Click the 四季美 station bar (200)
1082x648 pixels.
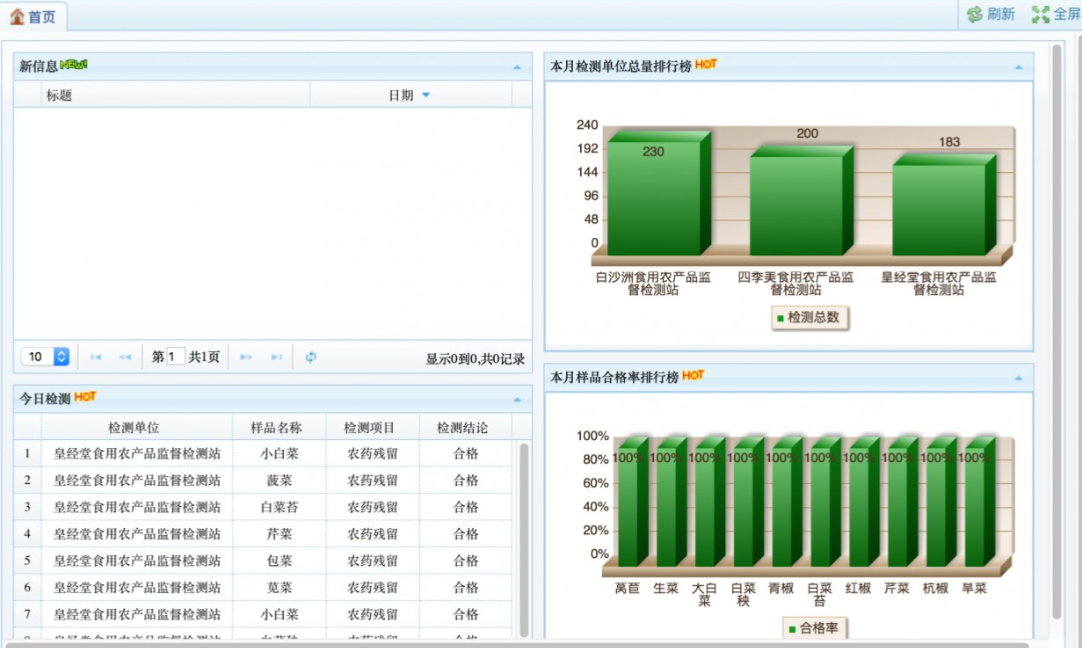[x=801, y=201]
